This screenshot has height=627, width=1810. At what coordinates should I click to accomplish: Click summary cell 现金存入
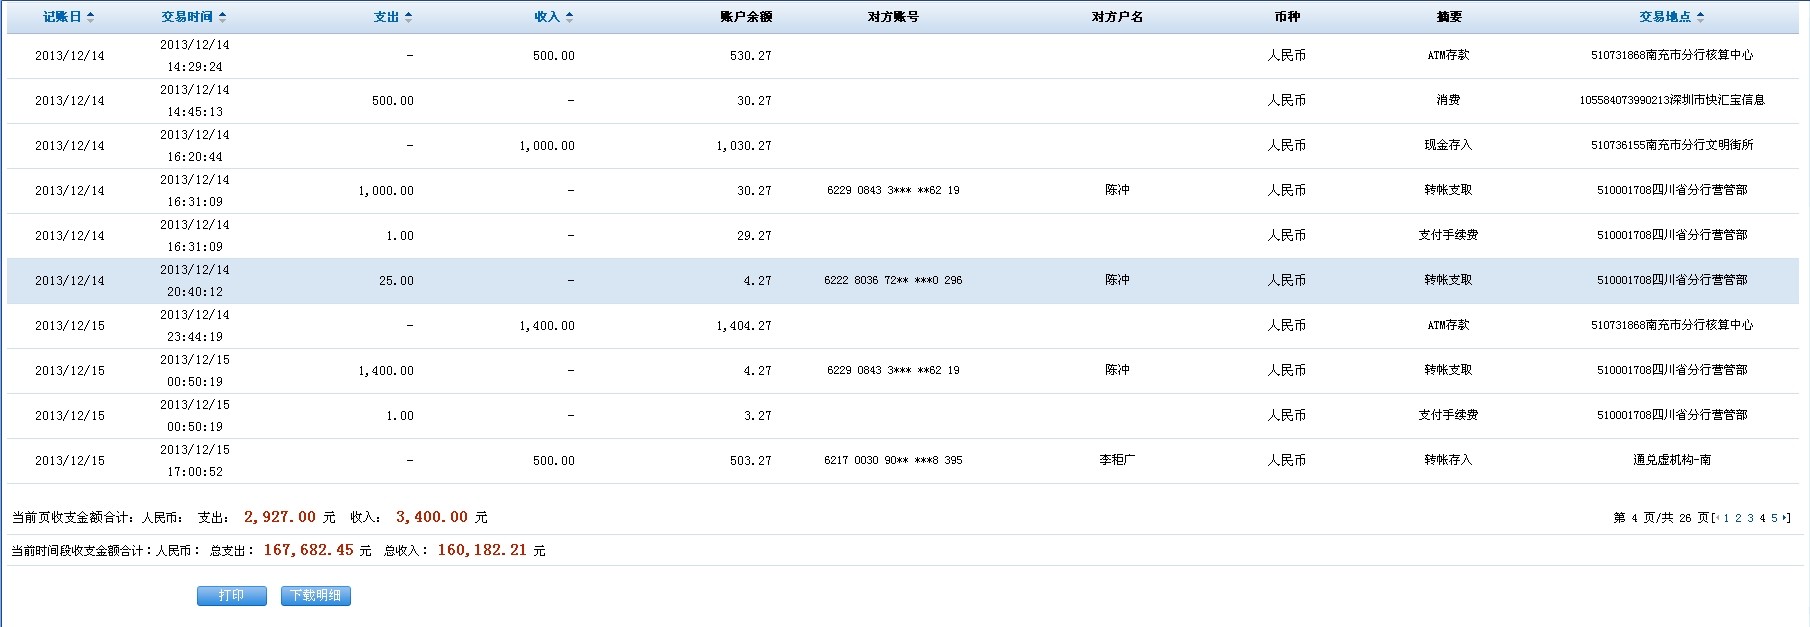(x=1448, y=145)
